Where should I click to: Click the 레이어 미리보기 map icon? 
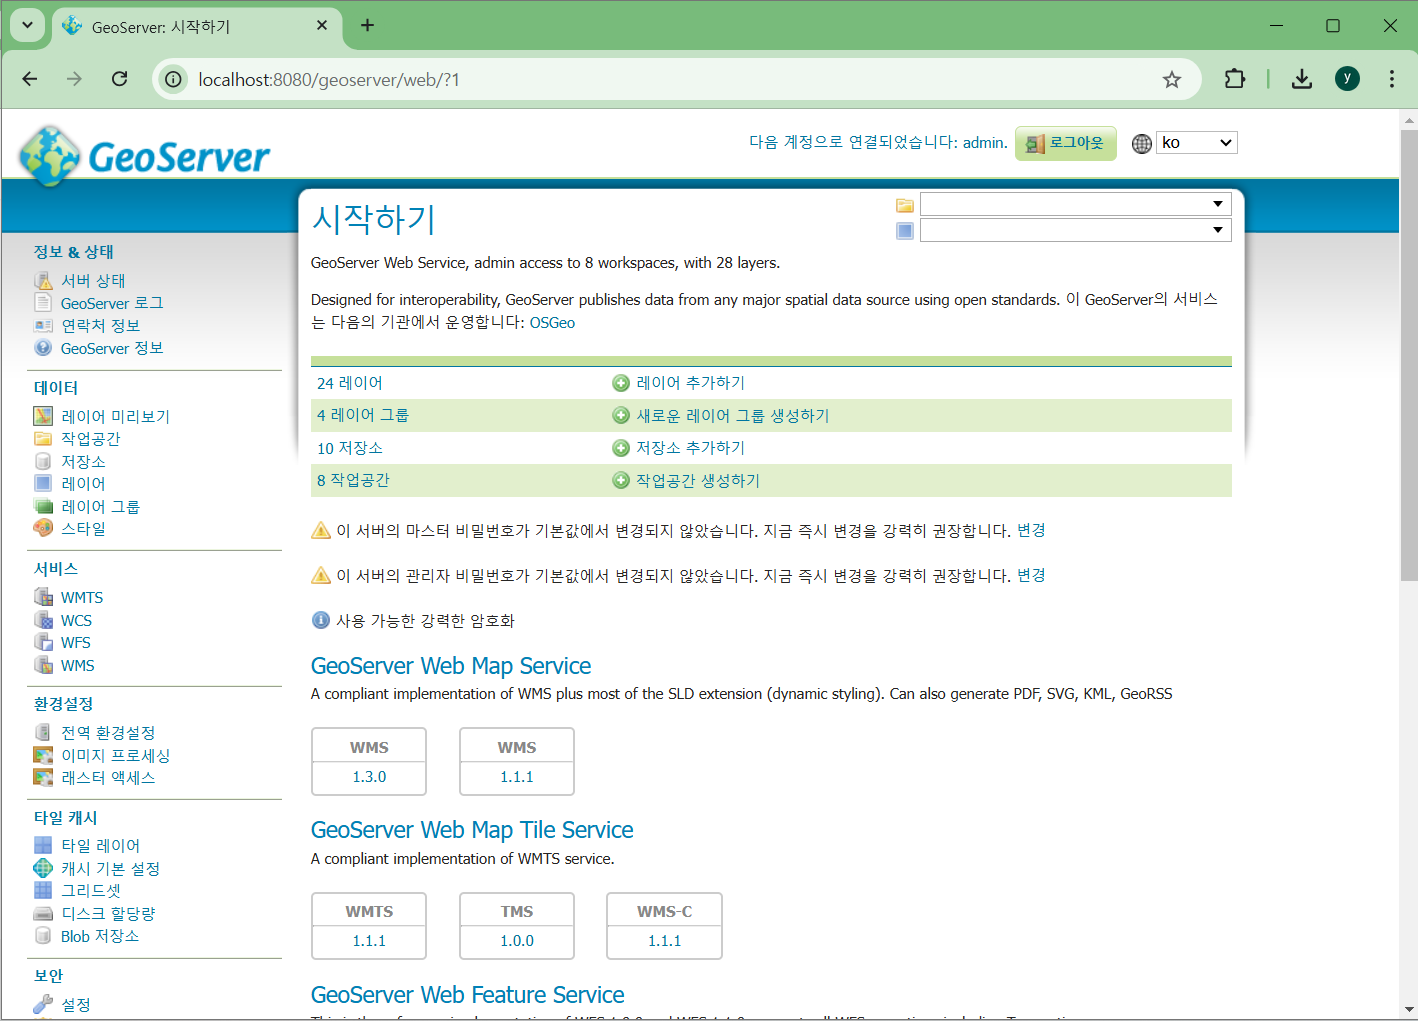pos(43,416)
